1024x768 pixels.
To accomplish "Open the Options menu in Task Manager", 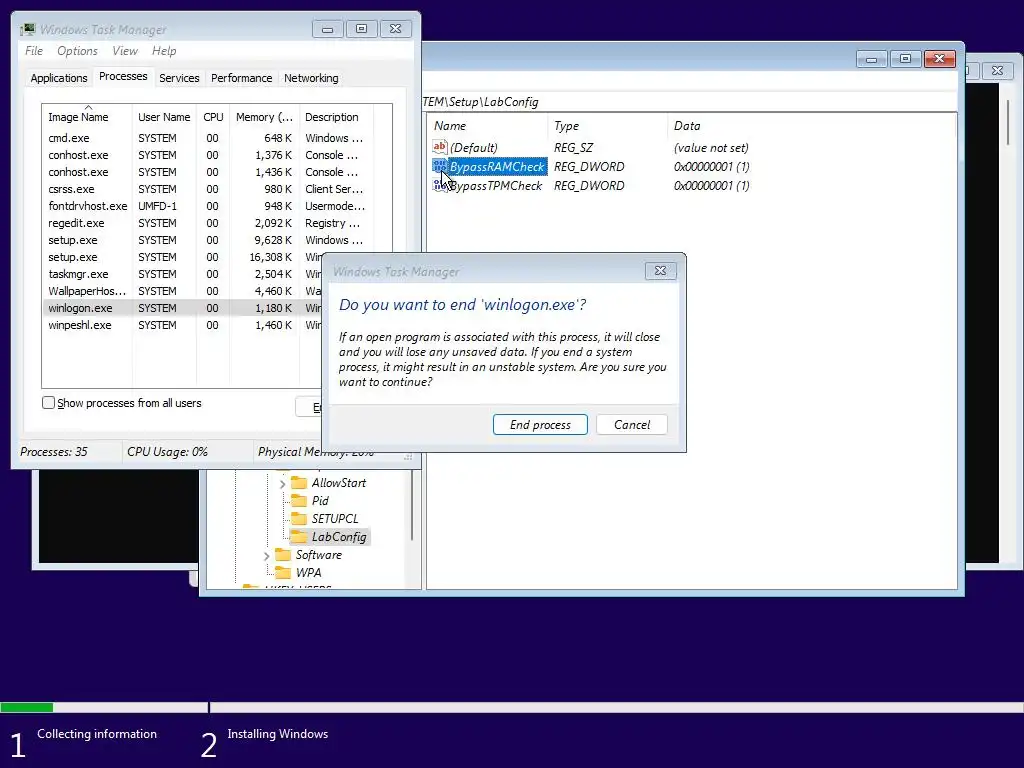I will tap(77, 51).
